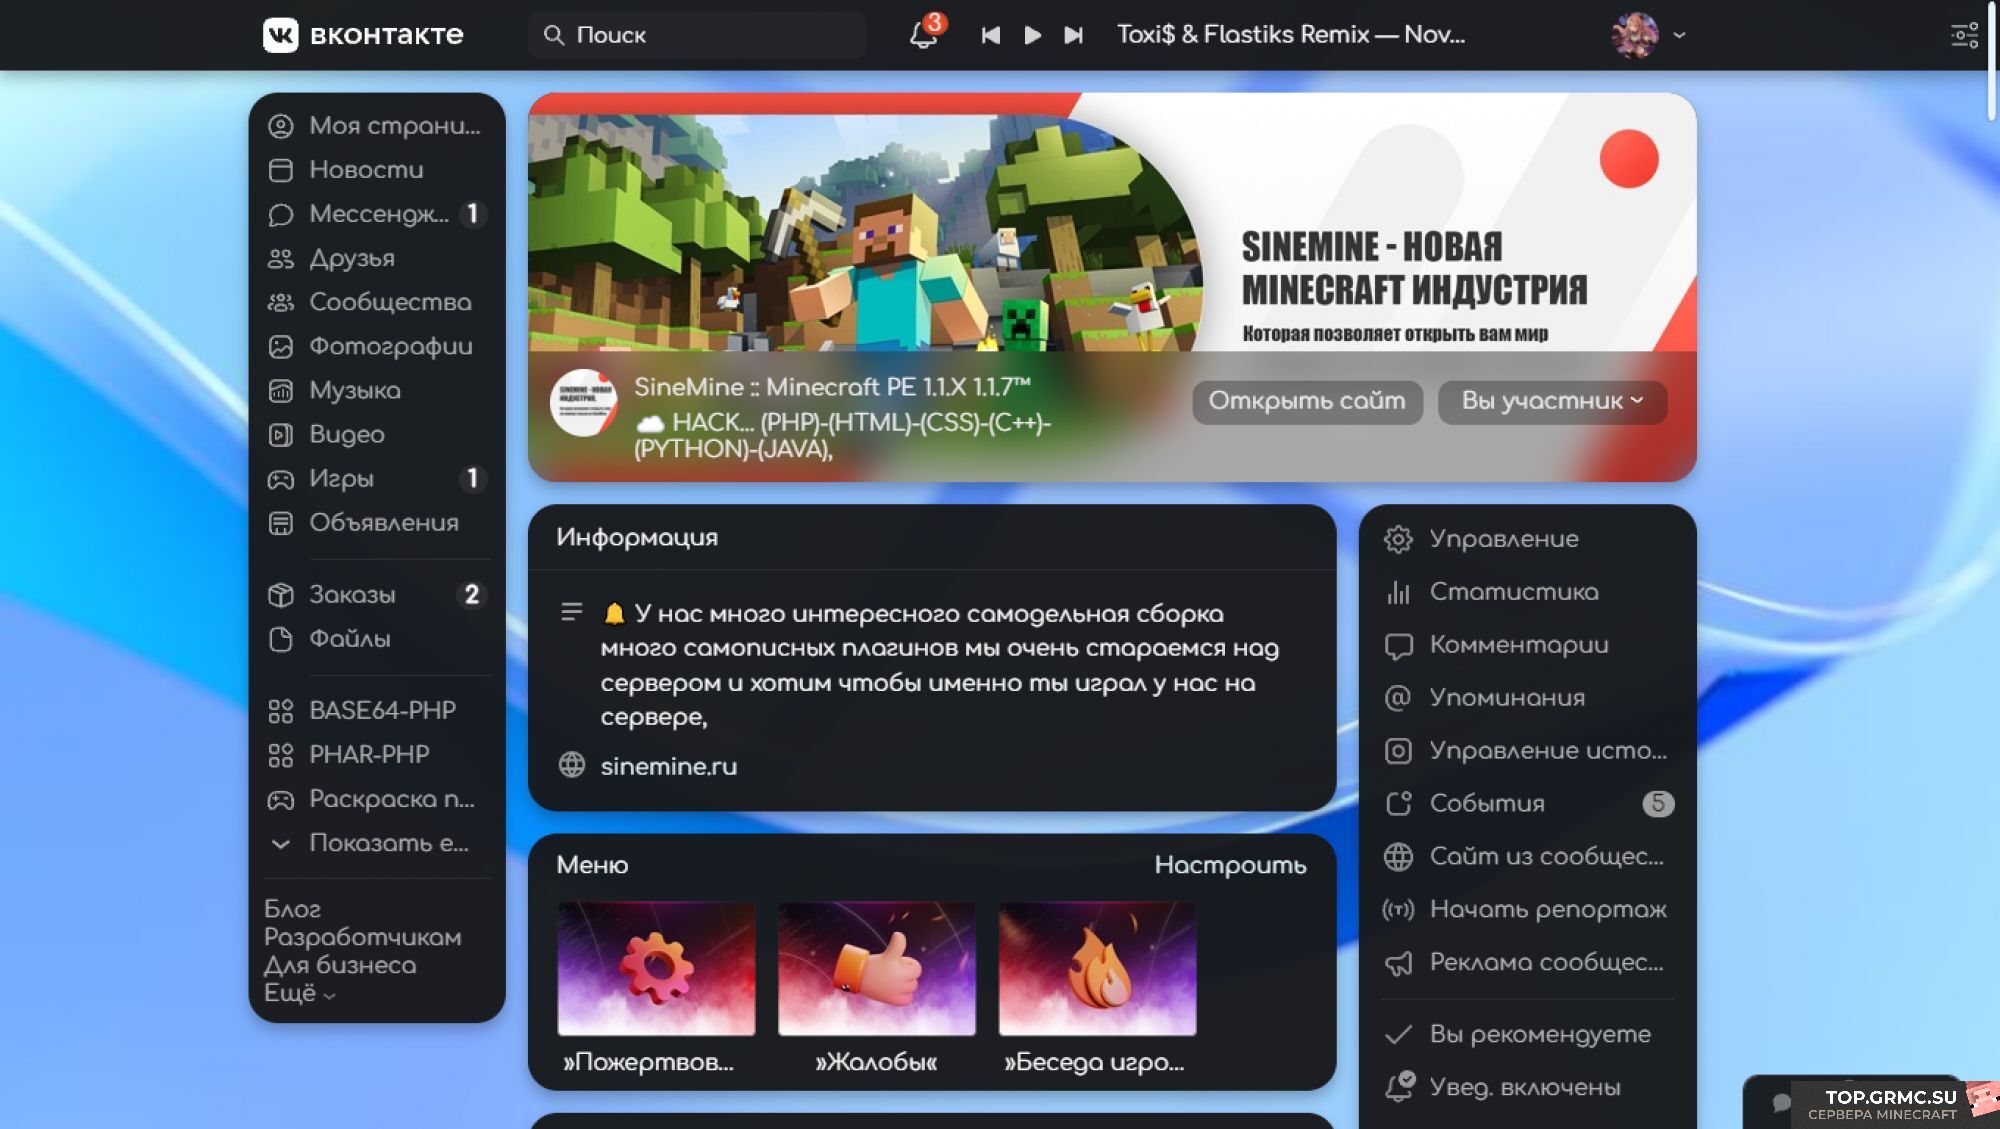The image size is (2000, 1129).
Task: Open Моя страница in left sidebar
Action: 377,126
